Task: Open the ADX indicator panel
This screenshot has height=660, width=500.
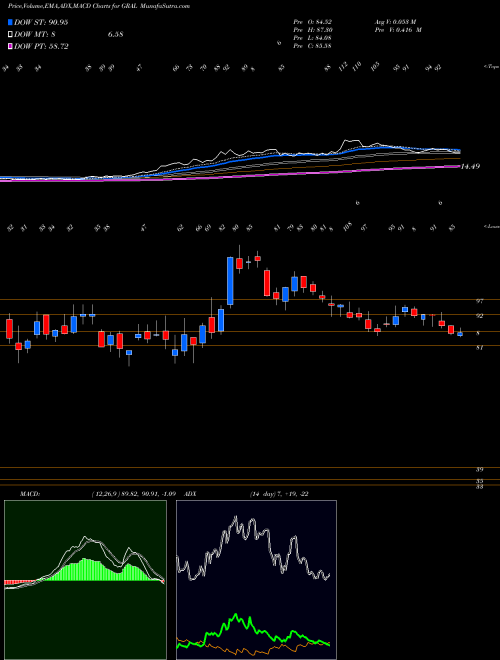Action: click(256, 580)
